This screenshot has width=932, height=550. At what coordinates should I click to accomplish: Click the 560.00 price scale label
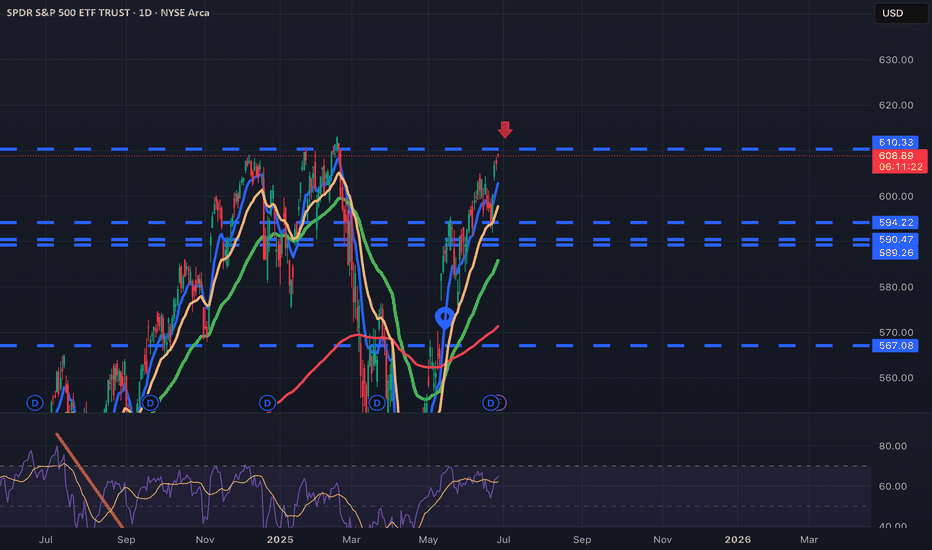point(896,378)
